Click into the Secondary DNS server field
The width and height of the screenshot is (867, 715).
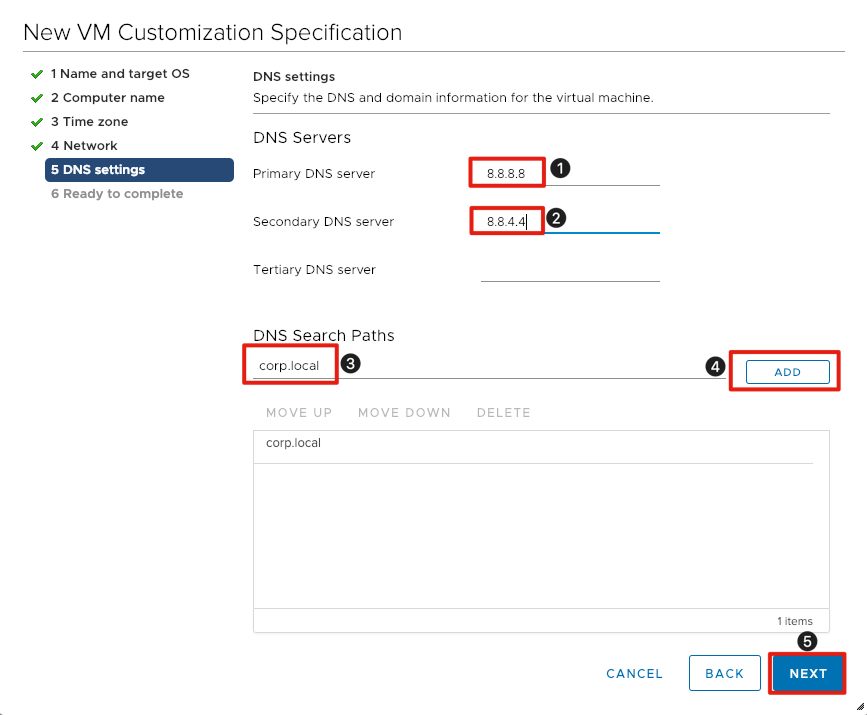pos(566,221)
